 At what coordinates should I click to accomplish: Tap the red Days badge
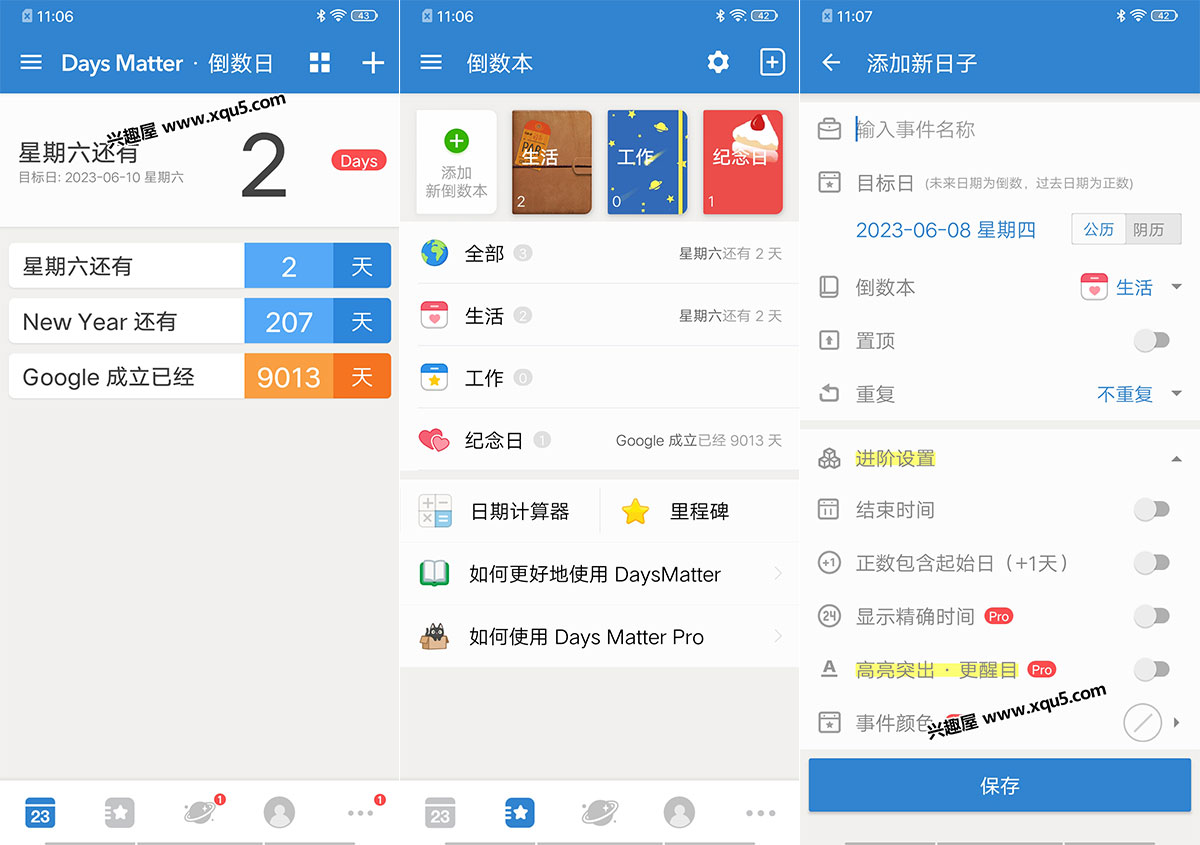click(x=358, y=160)
